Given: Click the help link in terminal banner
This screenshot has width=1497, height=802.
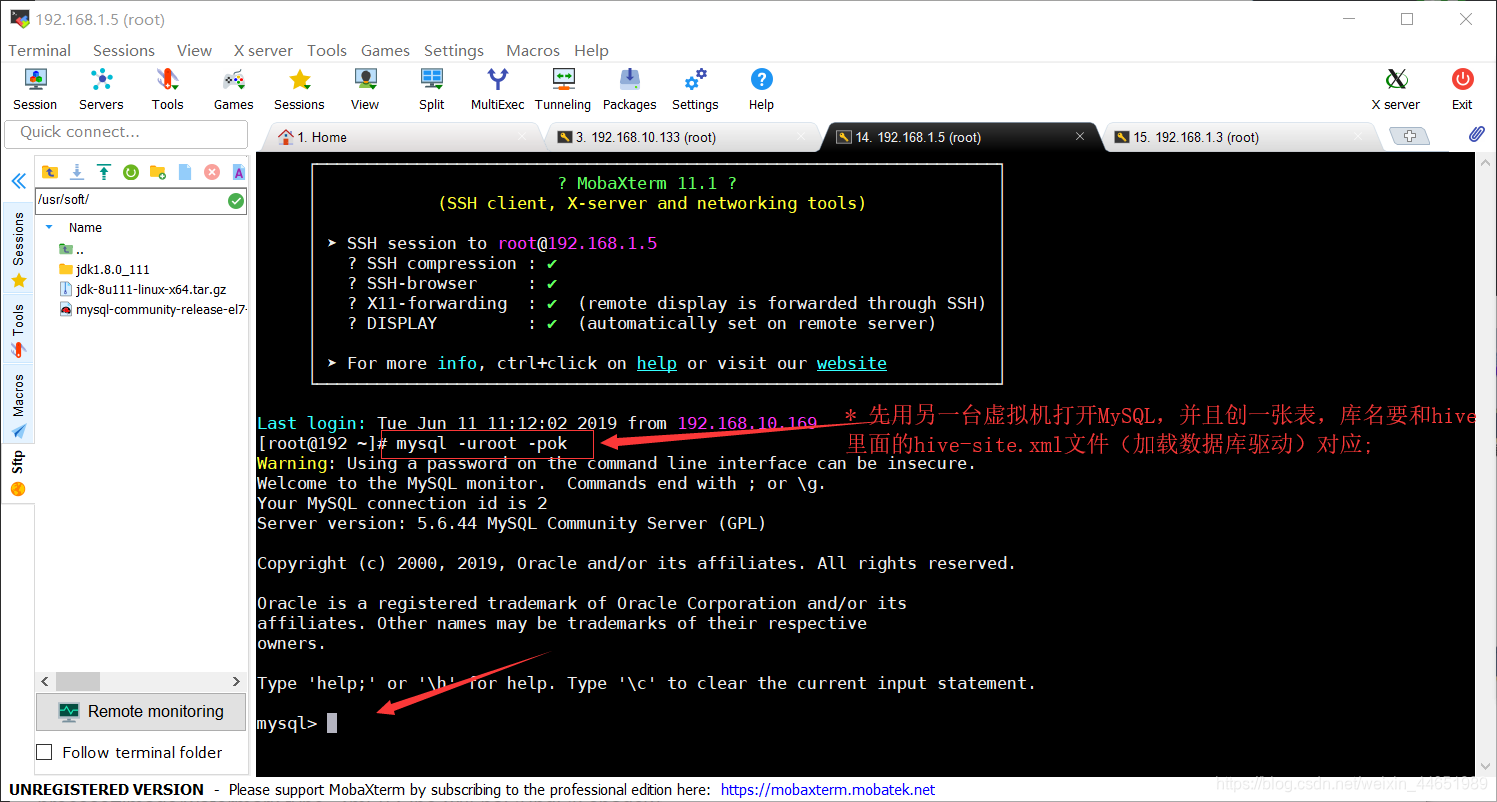Looking at the screenshot, I should point(657,363).
